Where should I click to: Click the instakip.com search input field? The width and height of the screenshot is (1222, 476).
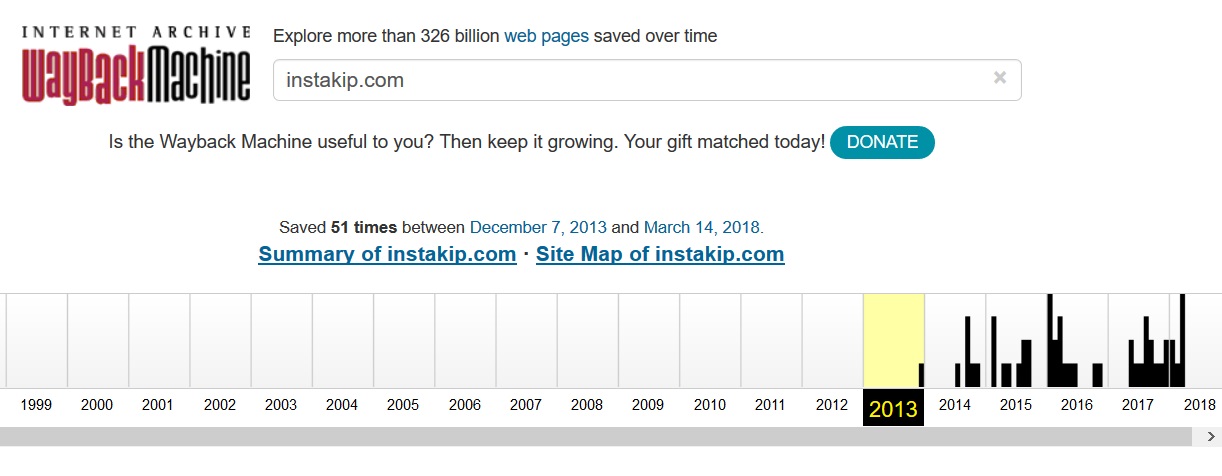(x=647, y=80)
